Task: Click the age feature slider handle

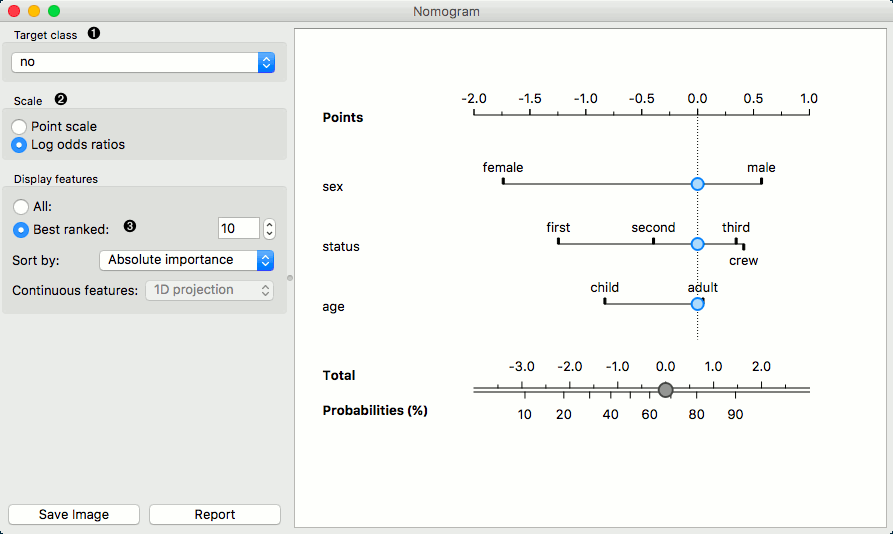Action: (x=698, y=303)
